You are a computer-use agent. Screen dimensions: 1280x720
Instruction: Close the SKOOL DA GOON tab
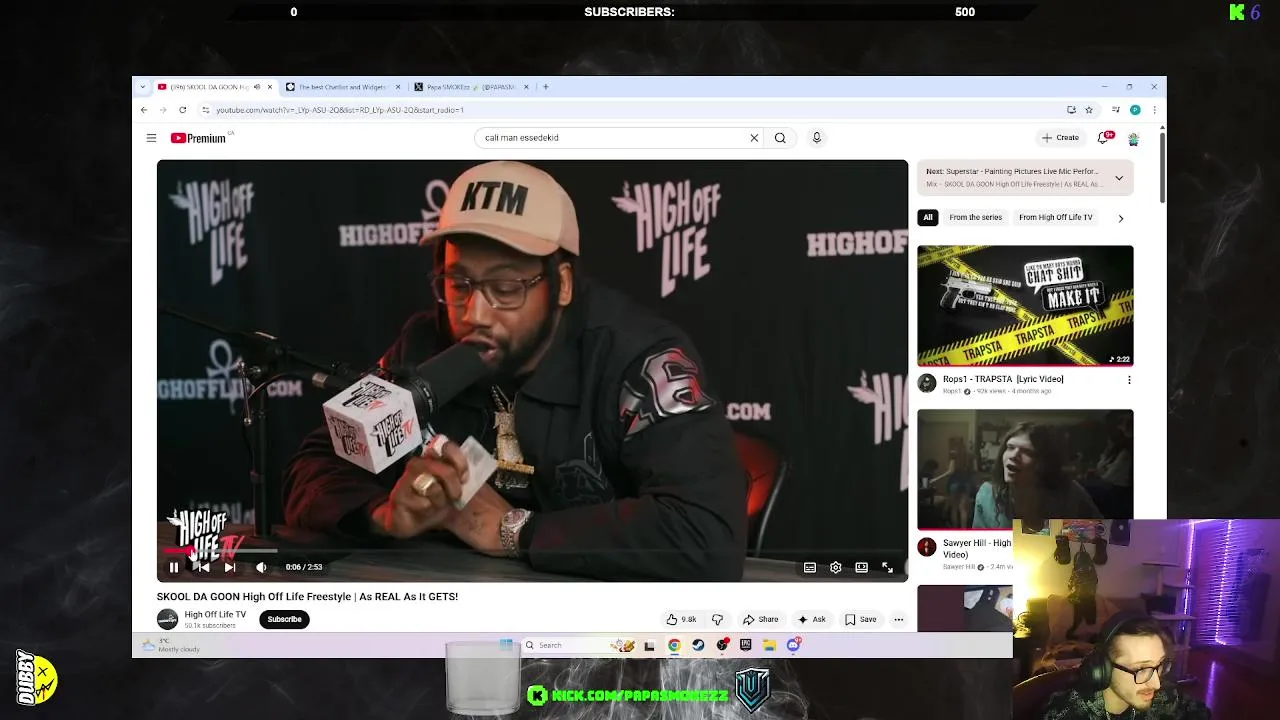tap(269, 87)
